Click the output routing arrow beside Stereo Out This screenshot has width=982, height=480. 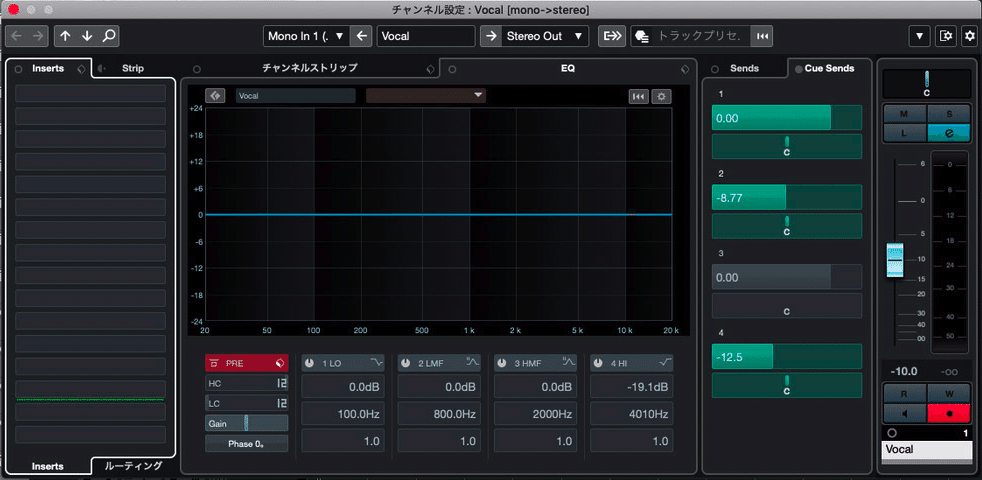[490, 36]
